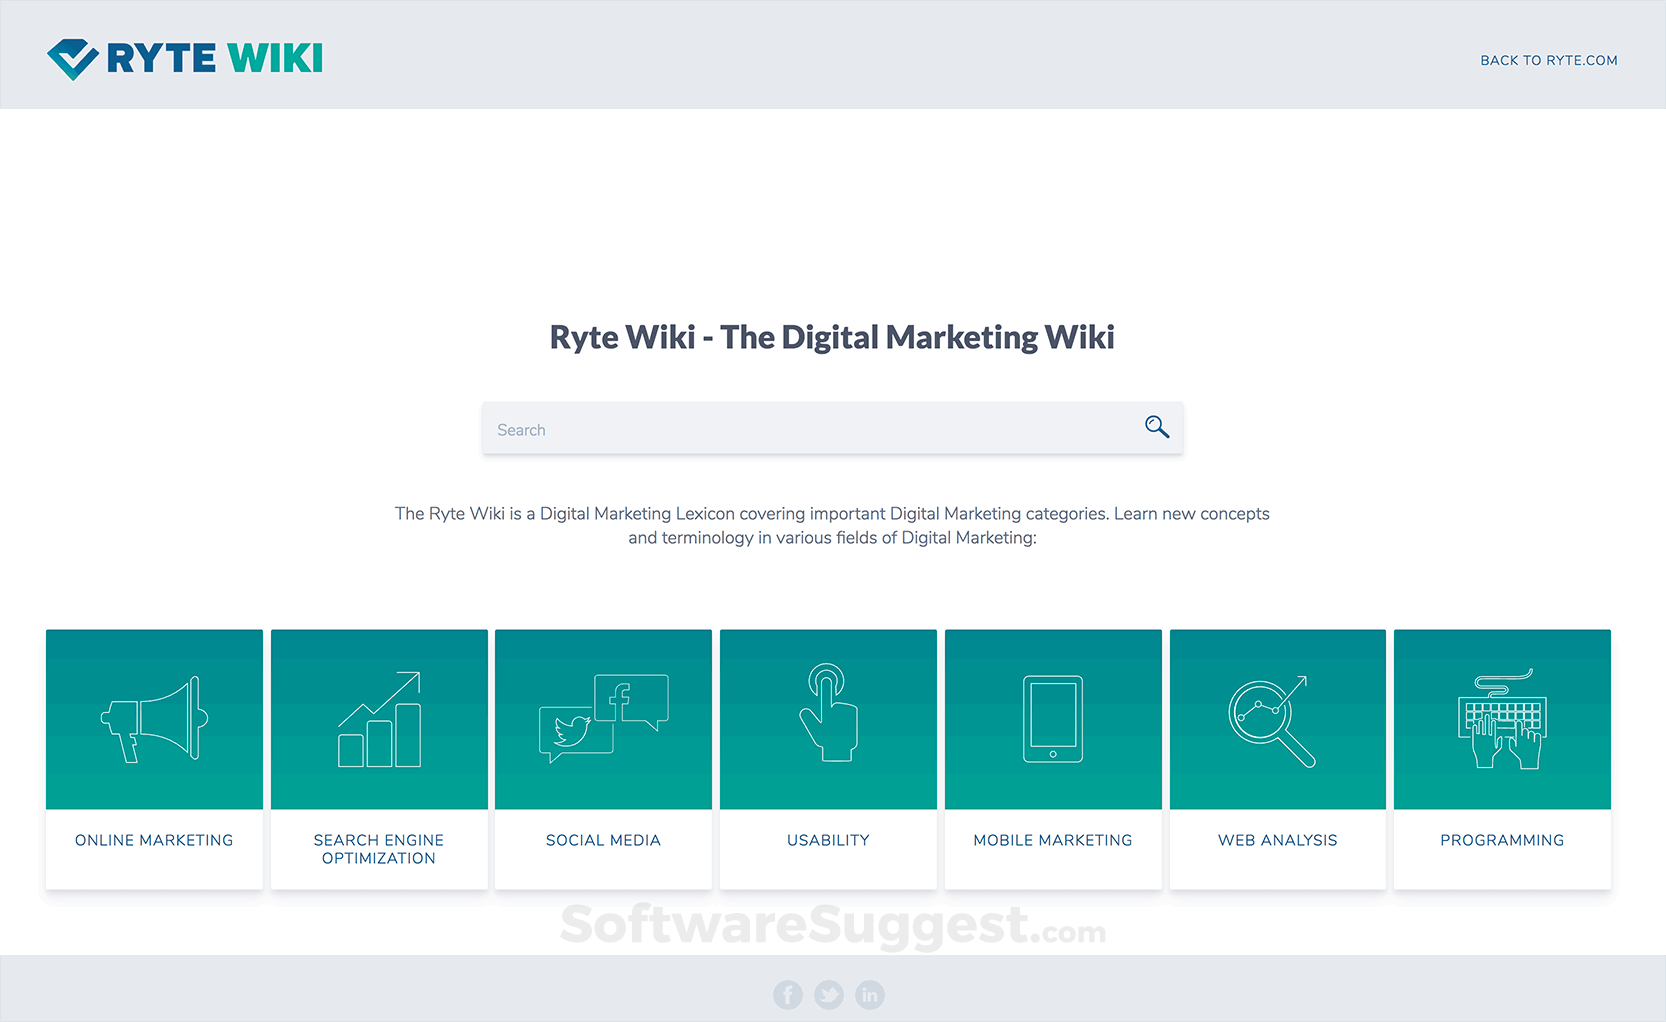
Task: Click the Search input field
Action: pos(800,428)
